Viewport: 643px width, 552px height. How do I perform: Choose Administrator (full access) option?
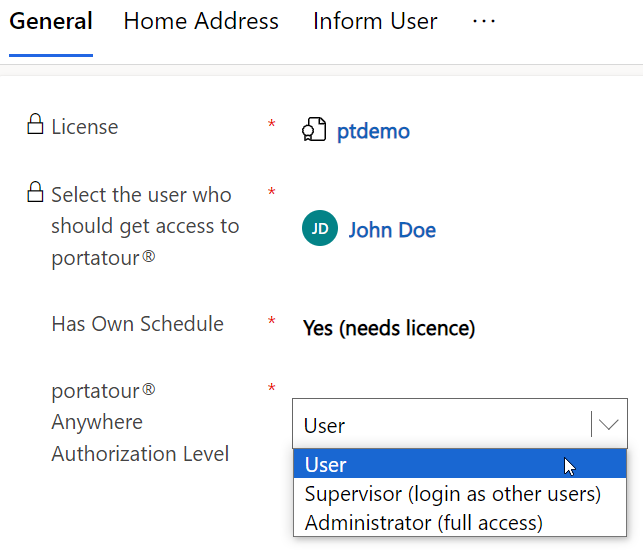click(x=460, y=522)
